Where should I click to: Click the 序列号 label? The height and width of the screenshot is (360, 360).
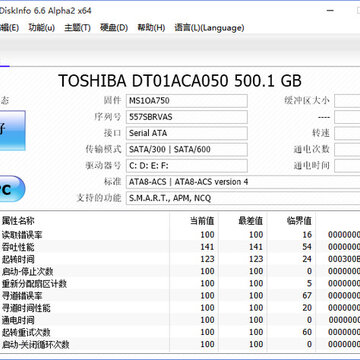point(108,117)
